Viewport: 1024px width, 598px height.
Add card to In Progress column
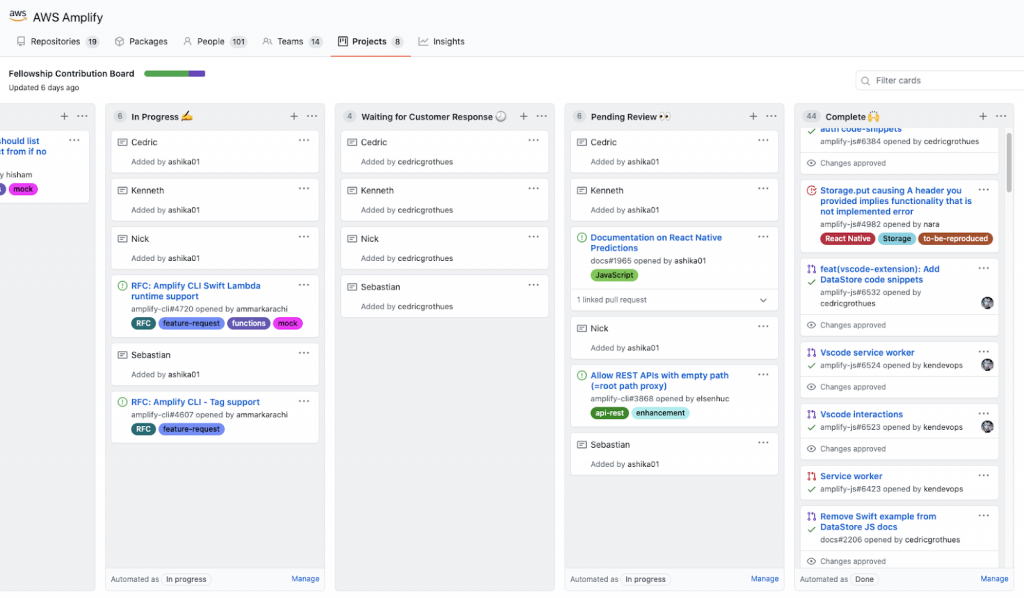click(x=294, y=116)
